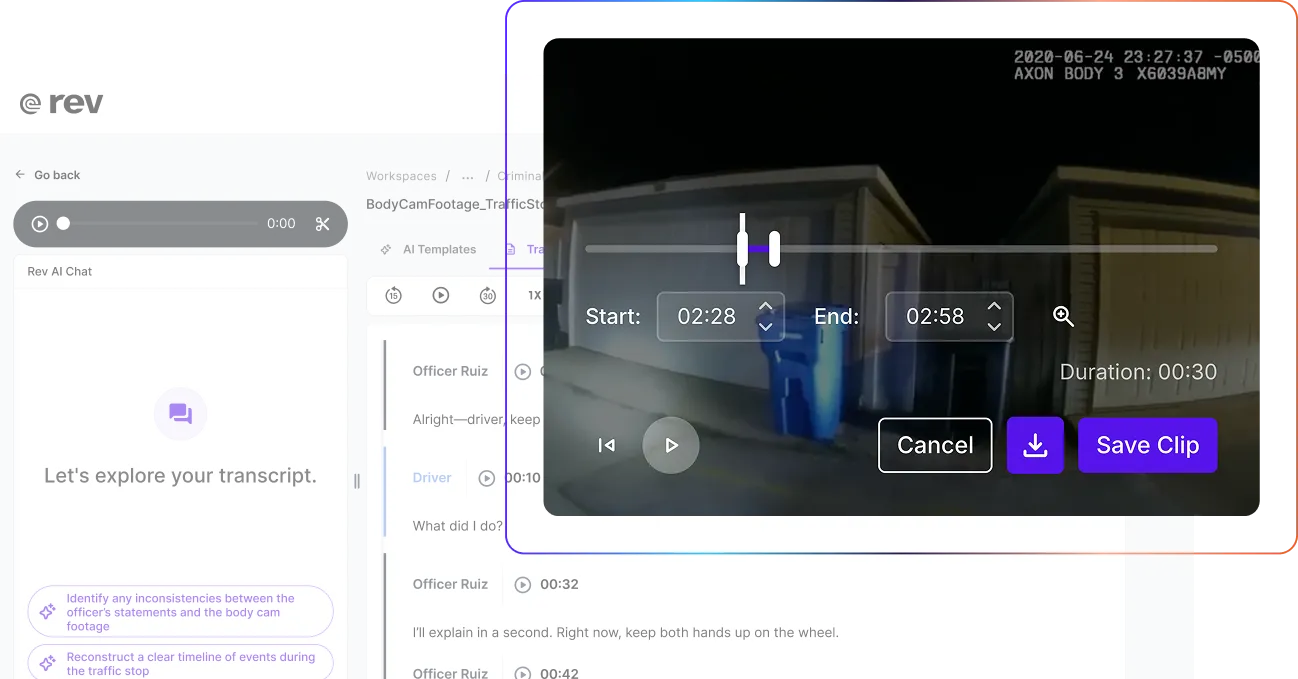Play audio in the gray player bar
The height and width of the screenshot is (679, 1298).
[x=40, y=224]
